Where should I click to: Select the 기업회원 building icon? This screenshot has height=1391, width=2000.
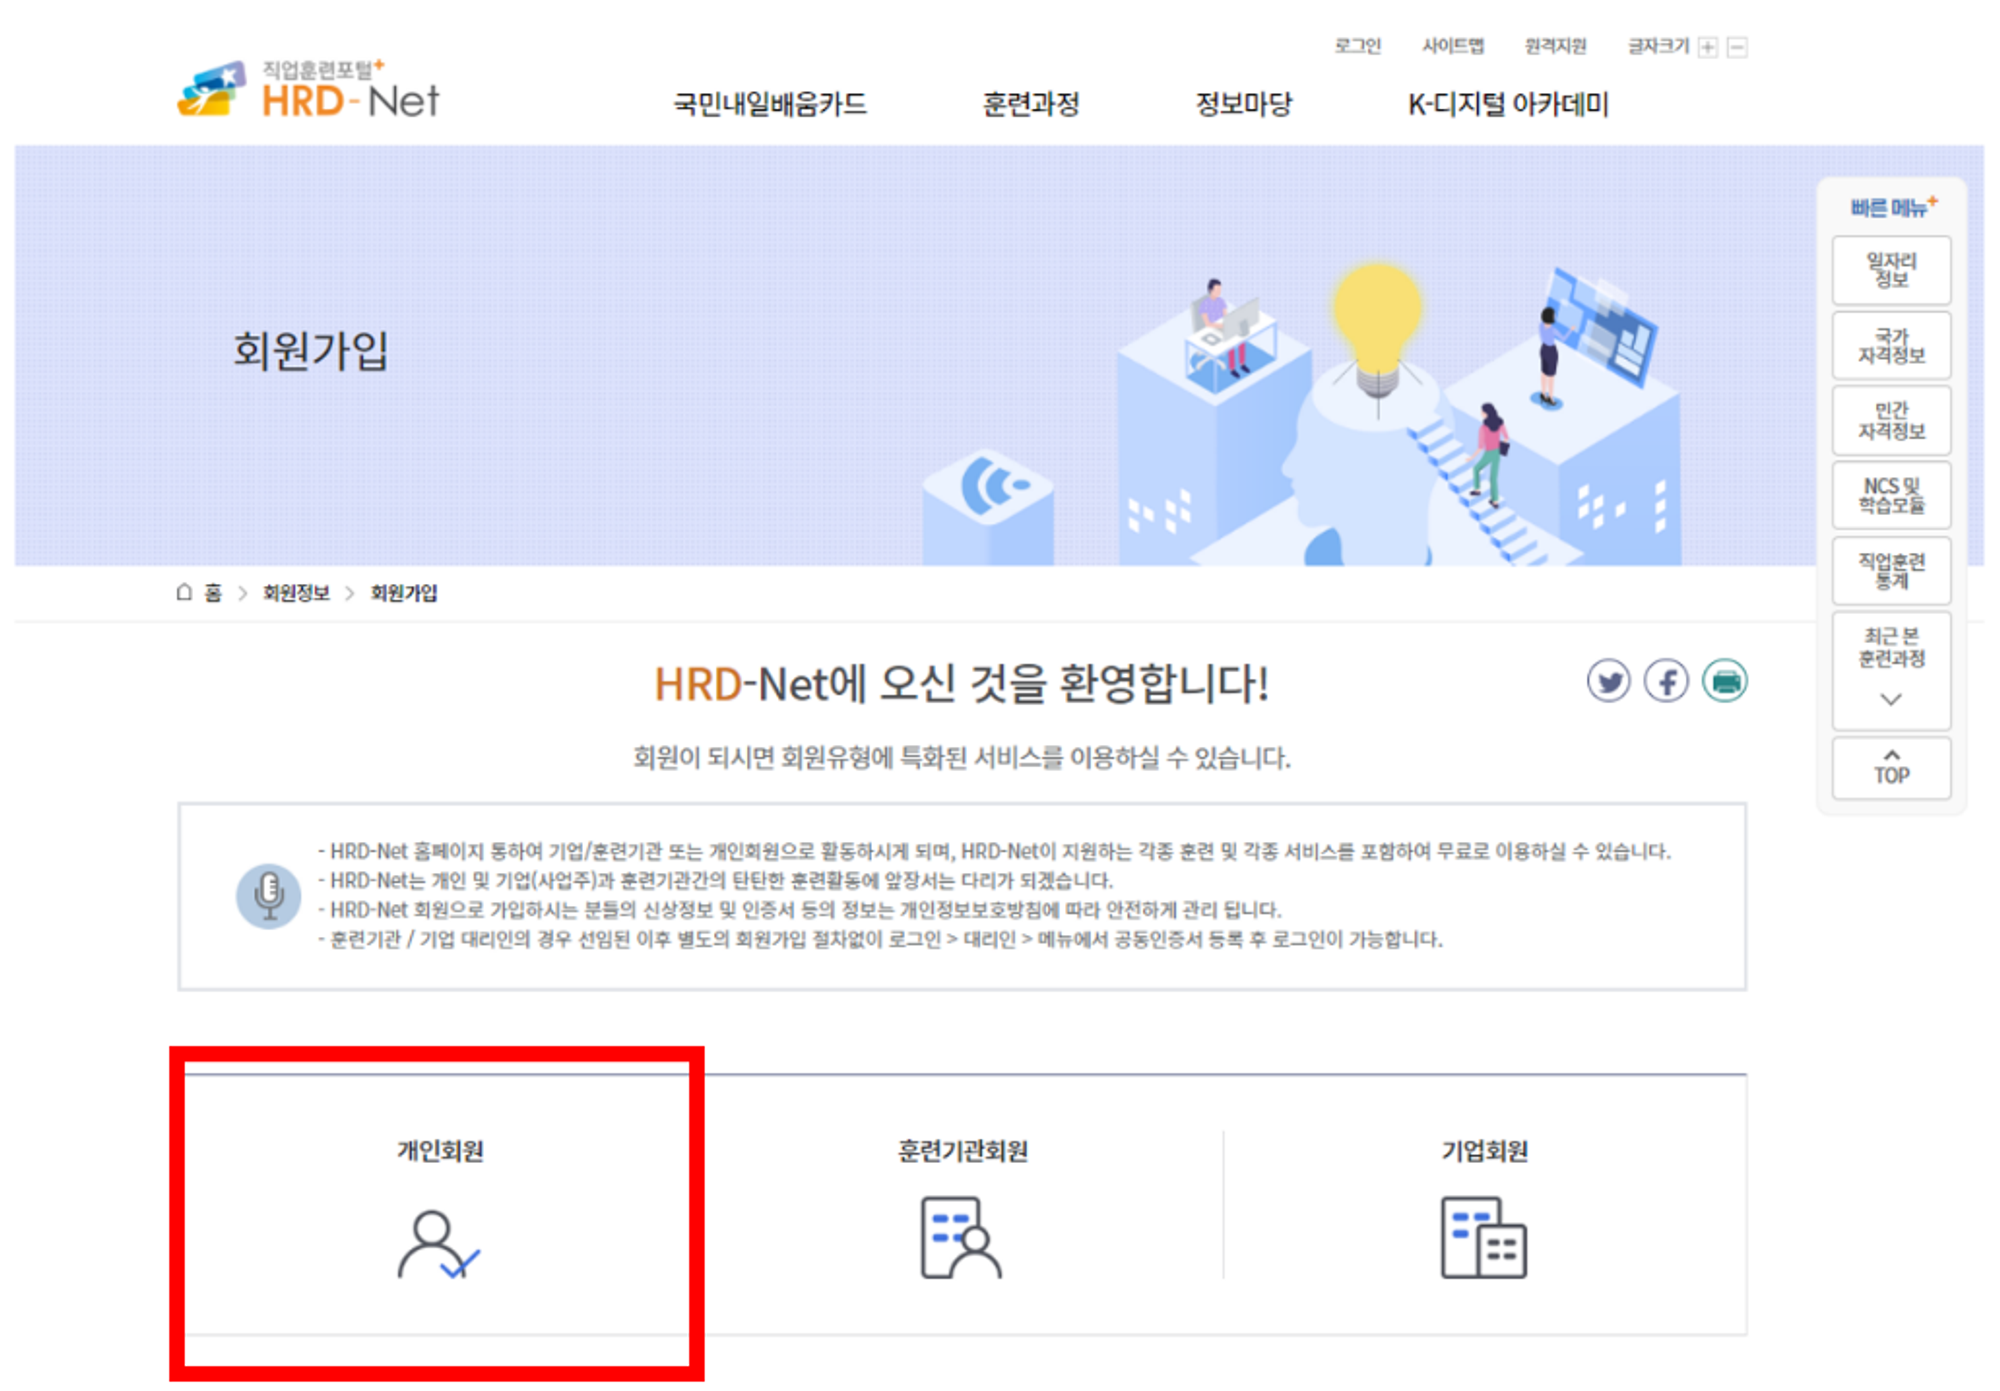point(1484,1237)
